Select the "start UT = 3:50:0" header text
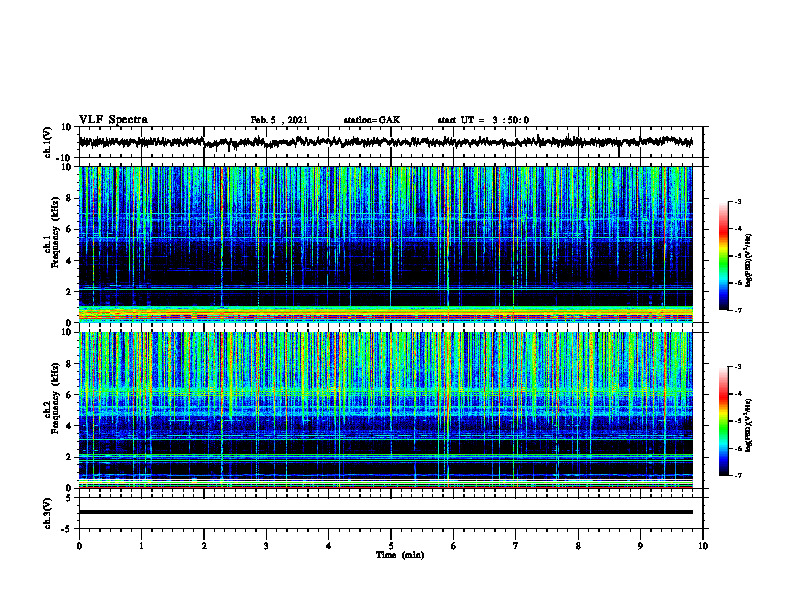 point(483,120)
